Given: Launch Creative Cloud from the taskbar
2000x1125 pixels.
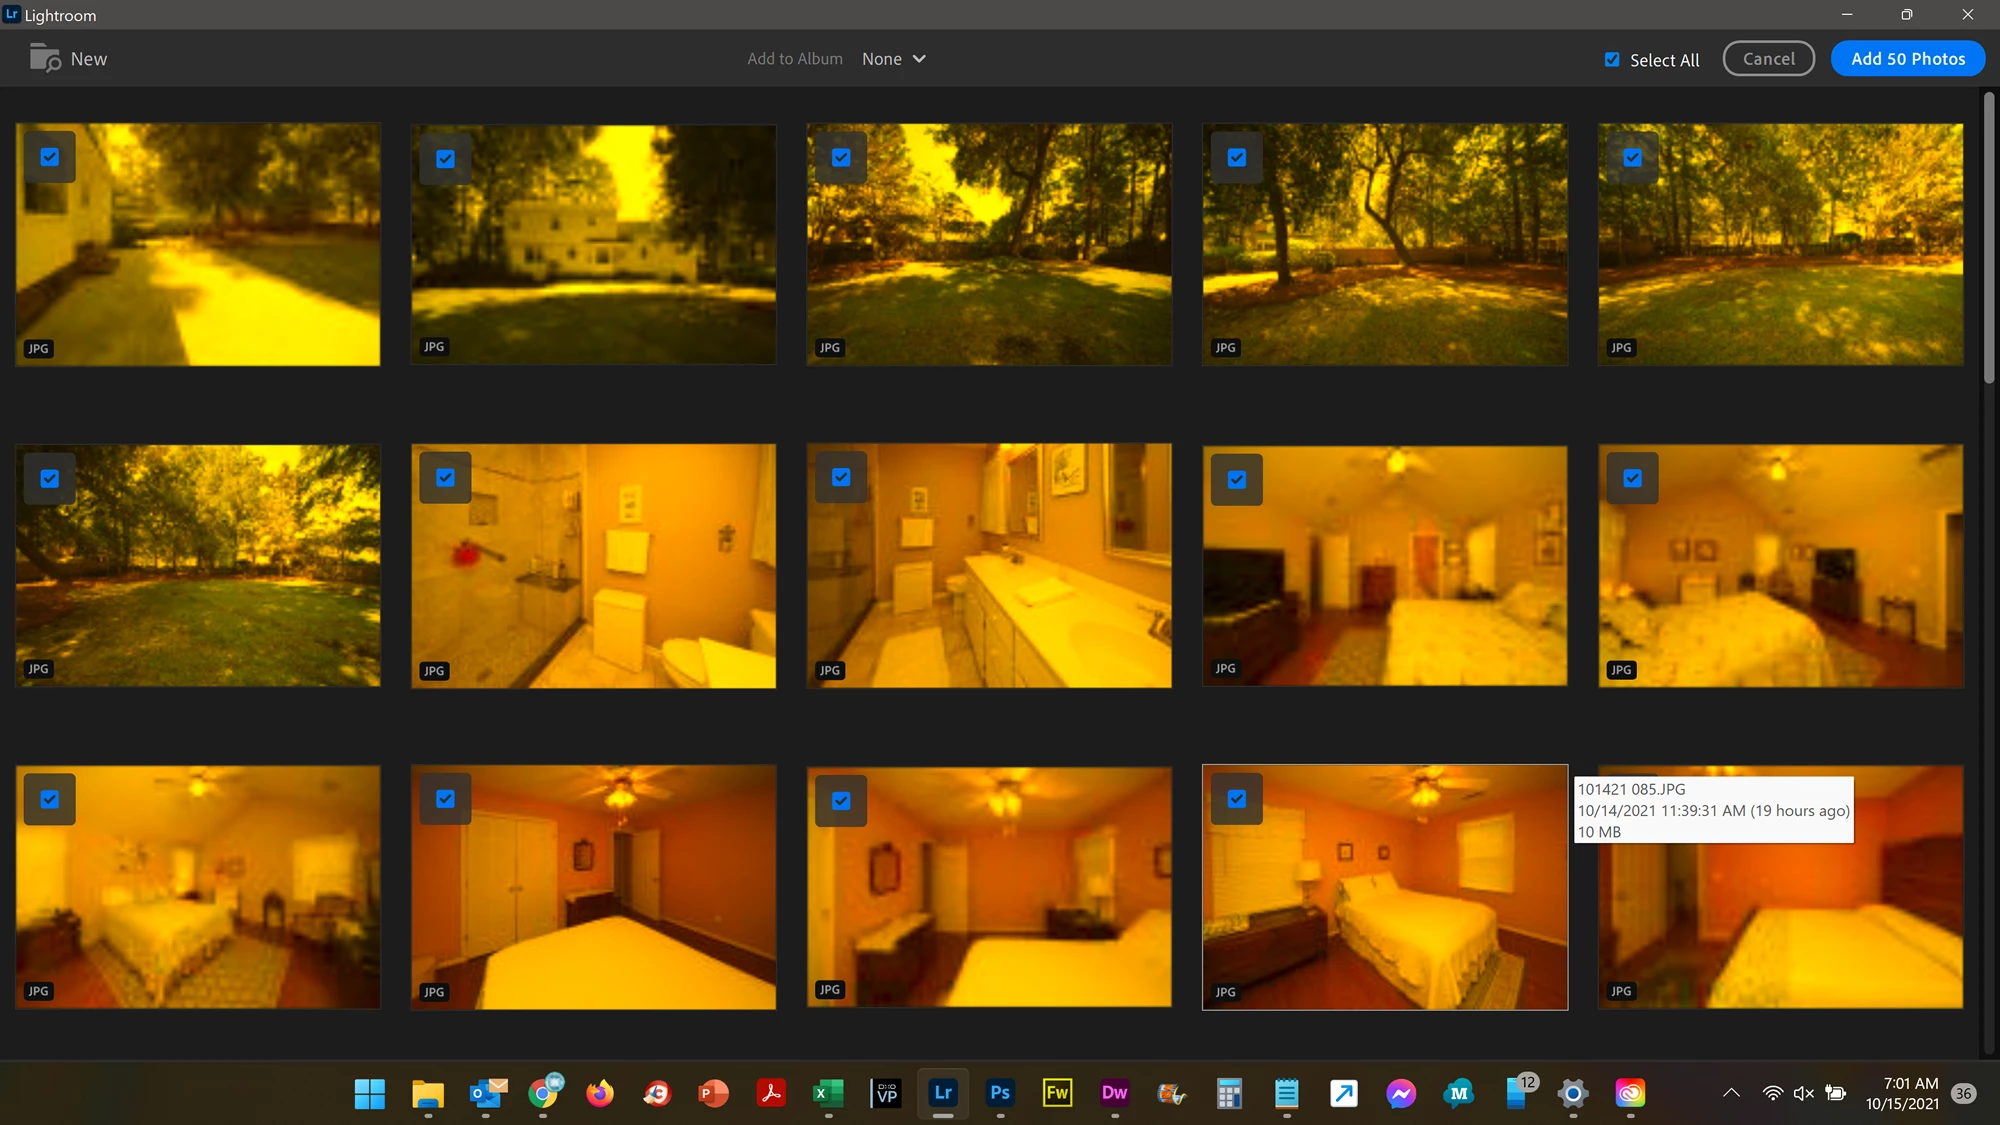Looking at the screenshot, I should (1630, 1093).
